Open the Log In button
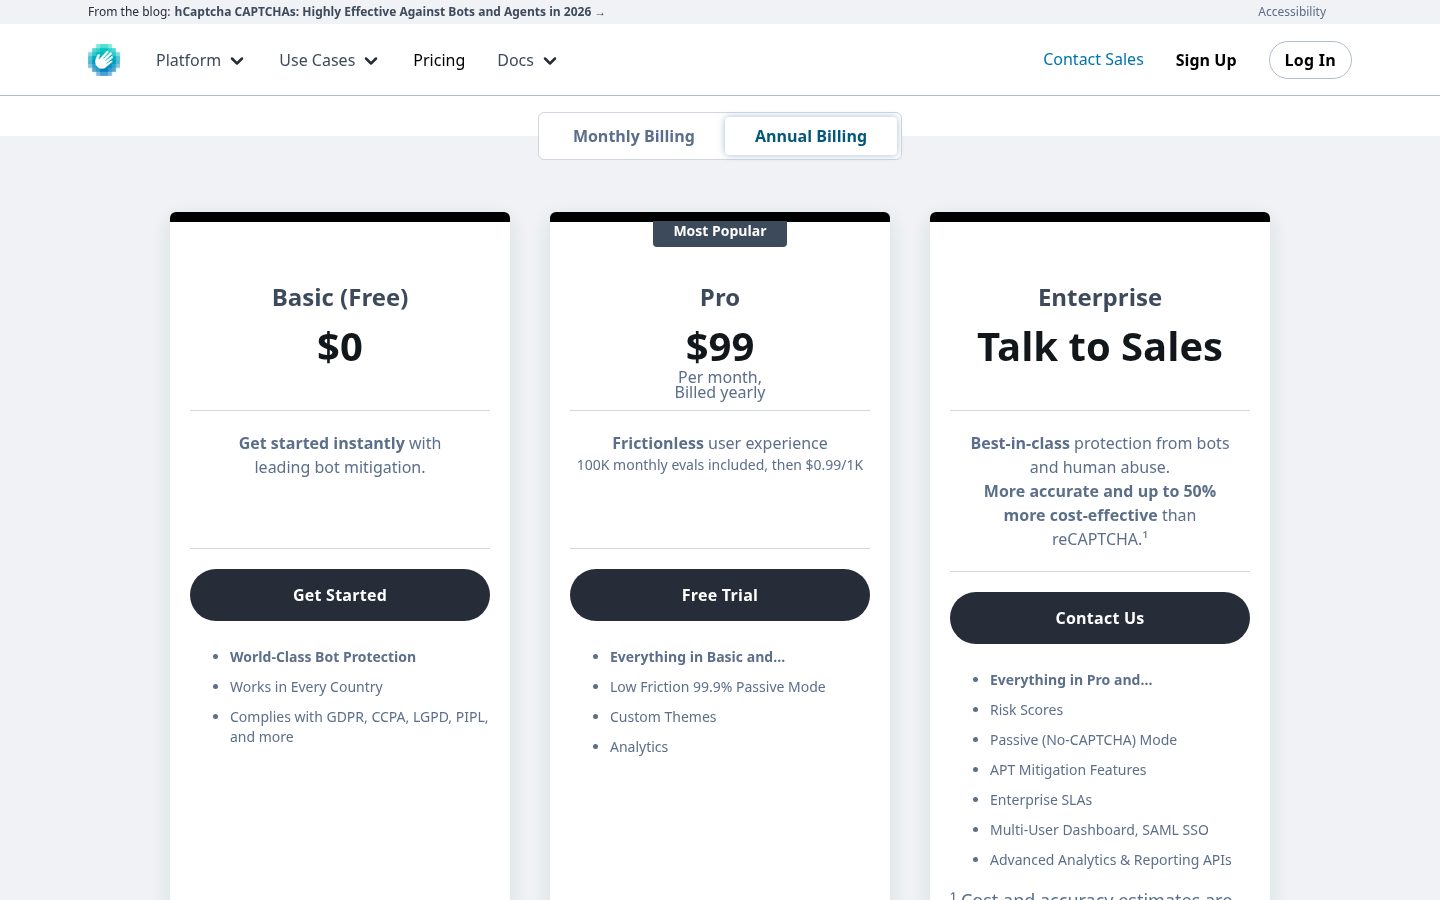1440x900 pixels. pos(1310,60)
